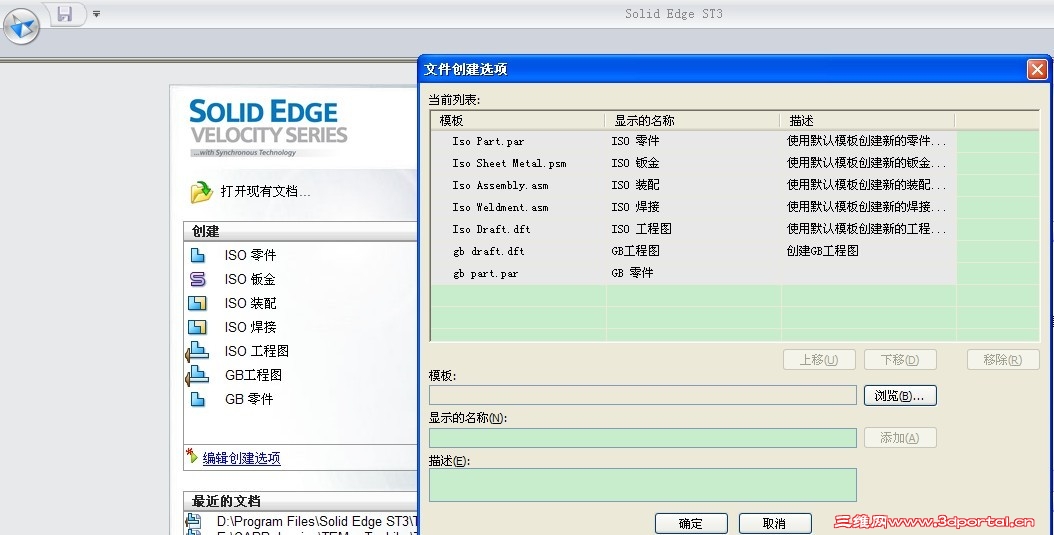Confirm with the 确定 button
The image size is (1054, 535).
(x=691, y=523)
